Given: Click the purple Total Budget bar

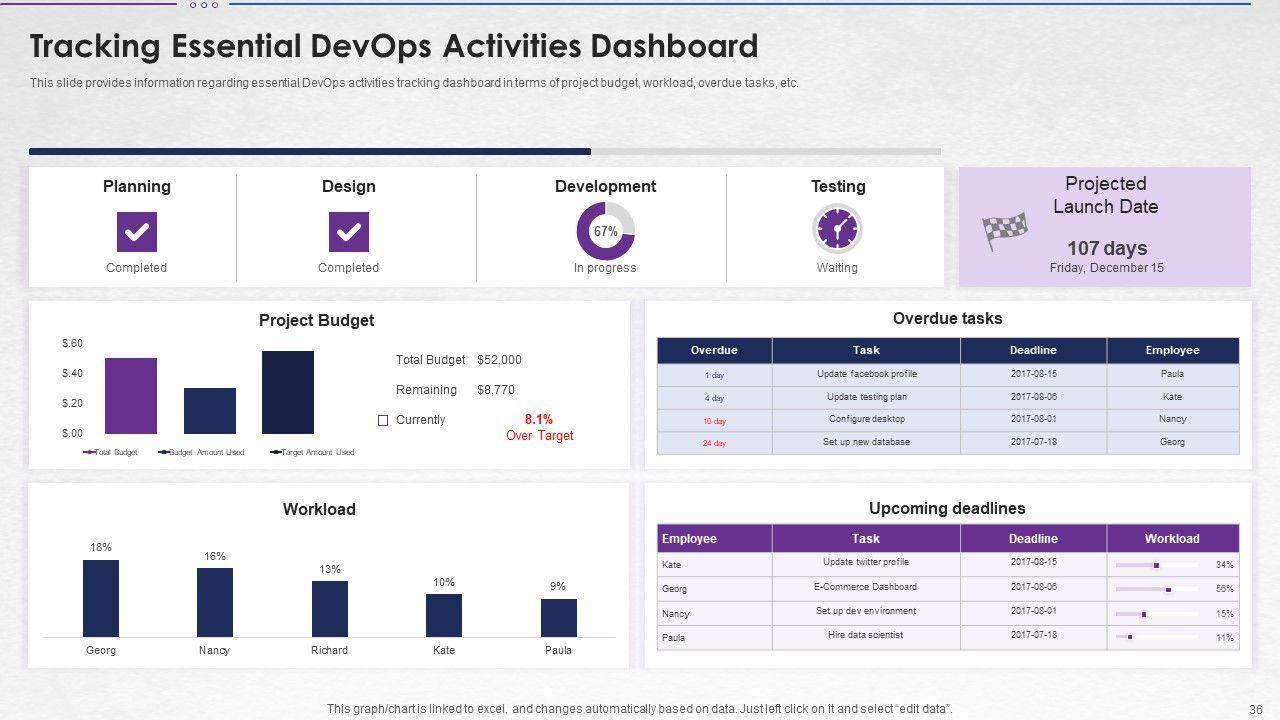Looking at the screenshot, I should (131, 396).
